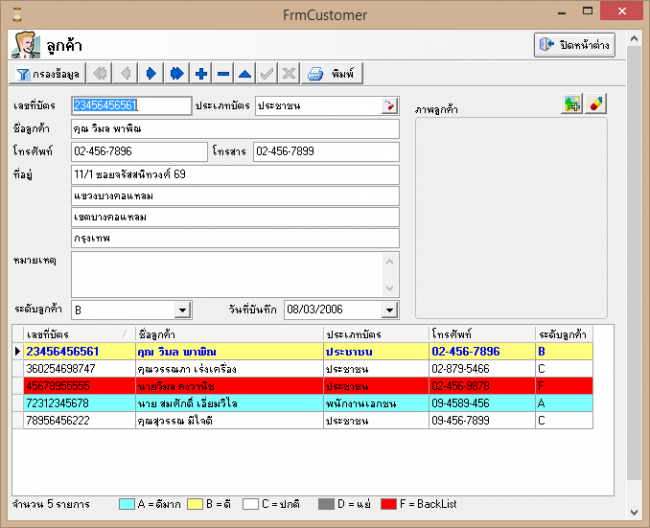This screenshot has height=528, width=650.
Task: Jump to the last record
Action: coord(177,73)
